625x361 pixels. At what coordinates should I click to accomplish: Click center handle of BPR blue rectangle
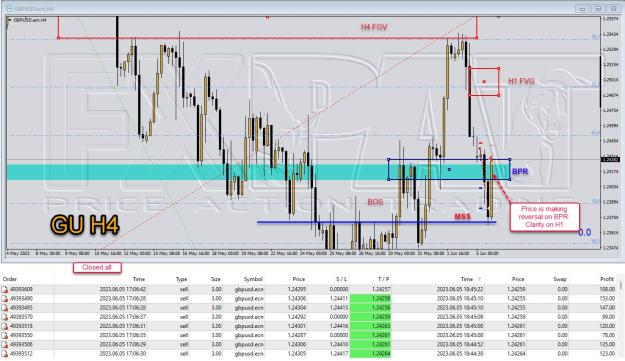[449, 170]
